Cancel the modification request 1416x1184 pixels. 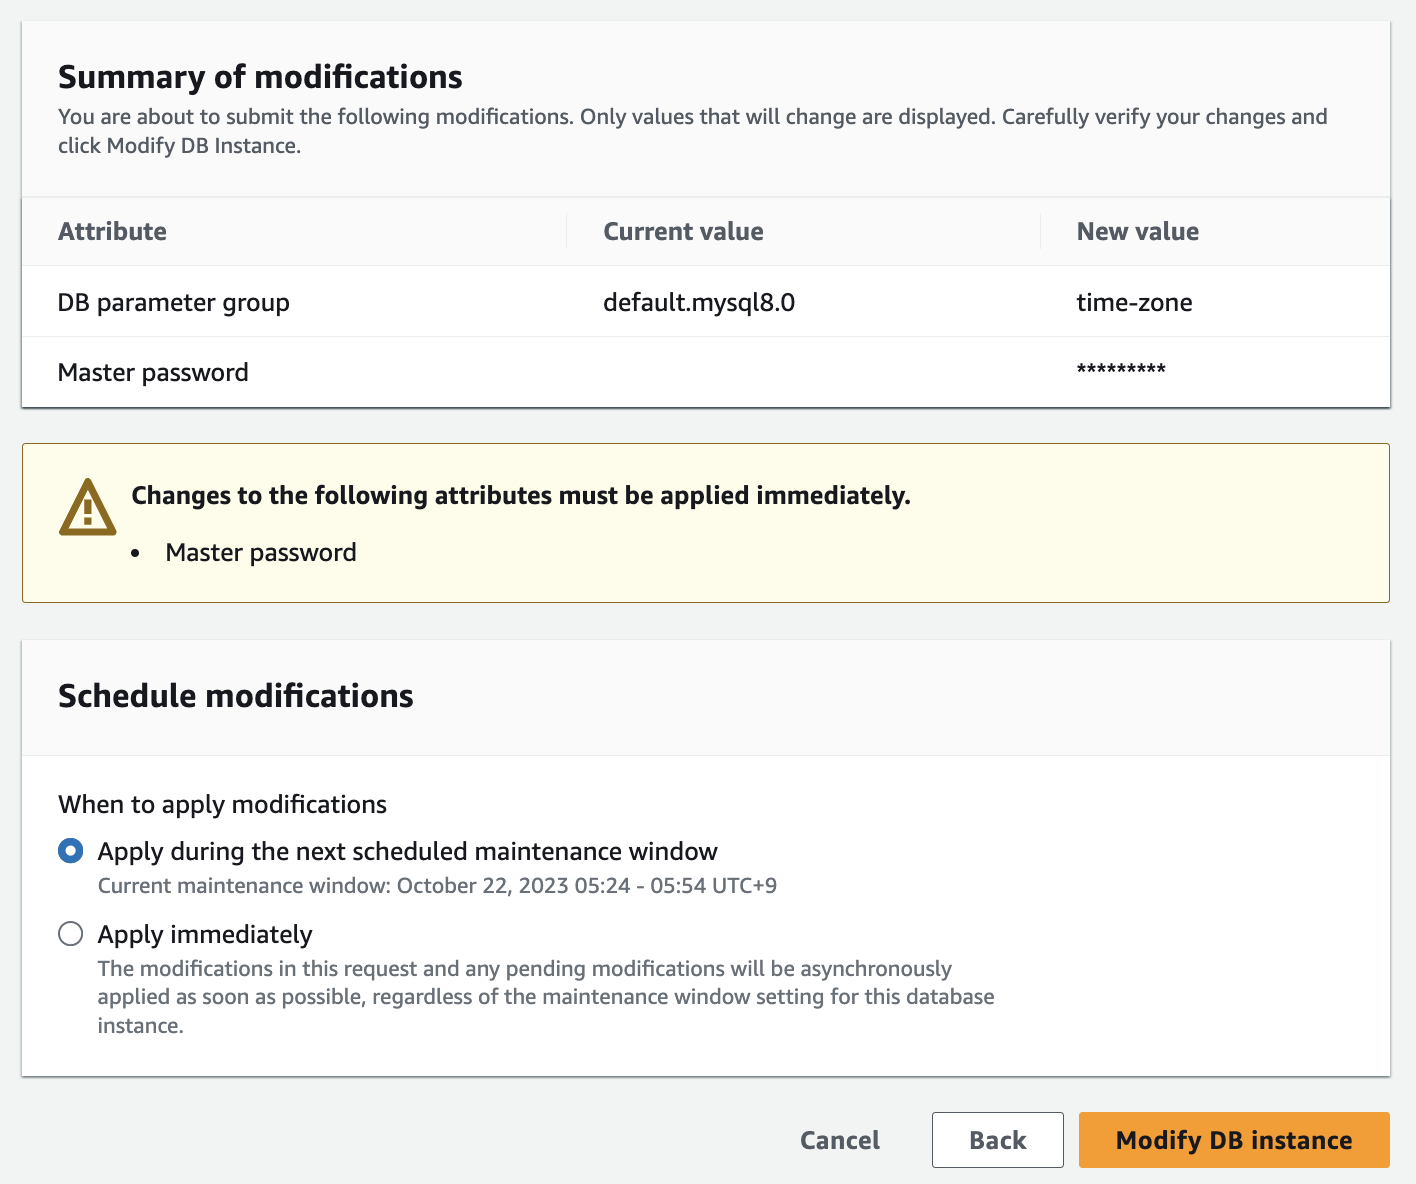click(x=839, y=1140)
